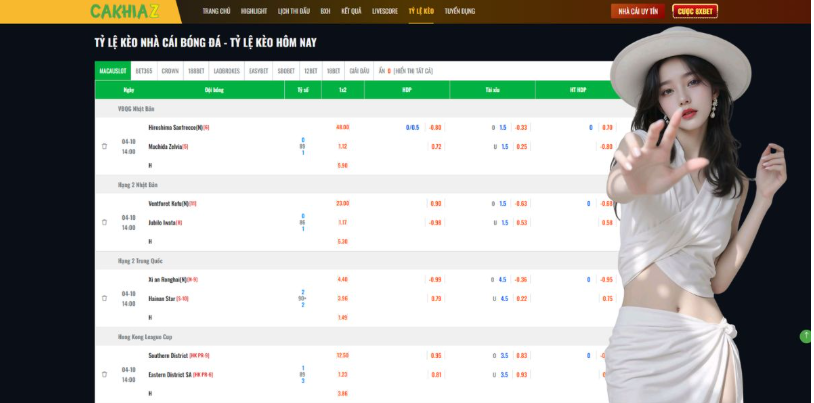Open the Tuyển Dụng menu item
Viewport: 814px width, 403px height.
[x=460, y=11]
